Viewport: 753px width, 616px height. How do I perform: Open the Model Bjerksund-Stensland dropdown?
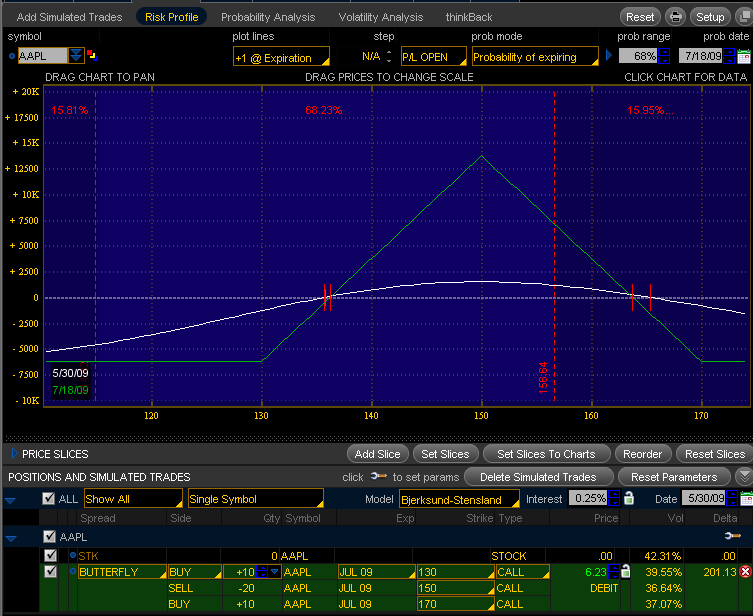point(459,498)
